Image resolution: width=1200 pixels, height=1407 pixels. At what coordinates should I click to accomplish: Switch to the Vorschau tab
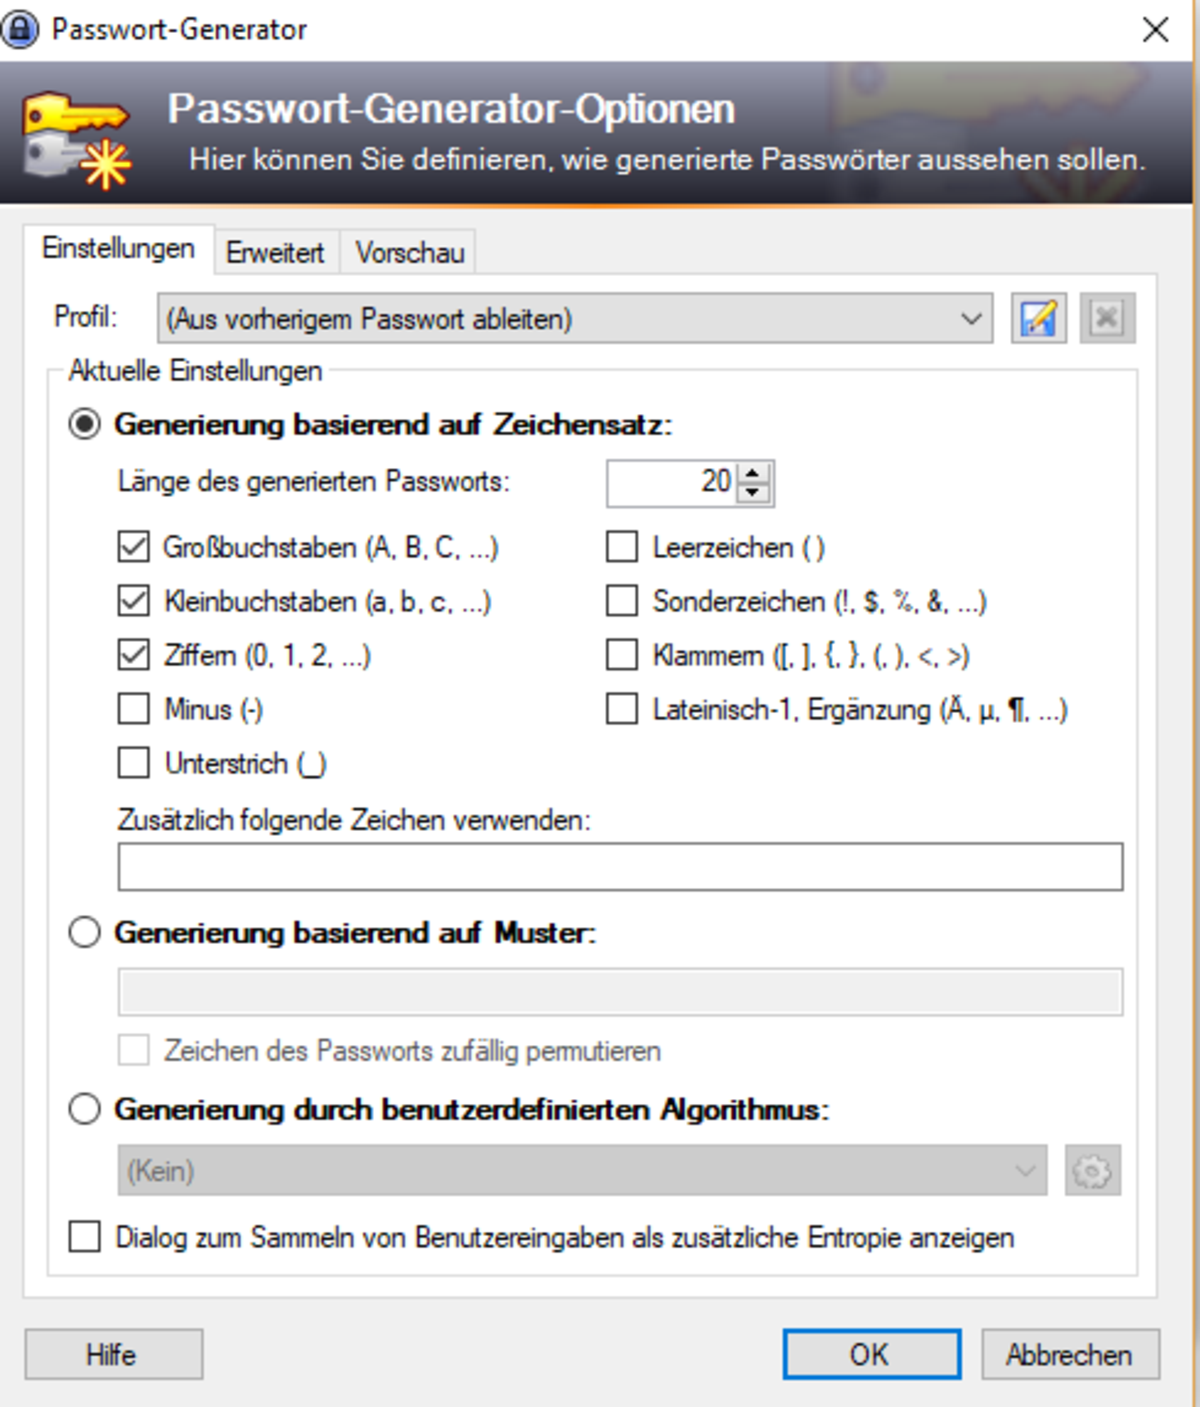coord(410,252)
